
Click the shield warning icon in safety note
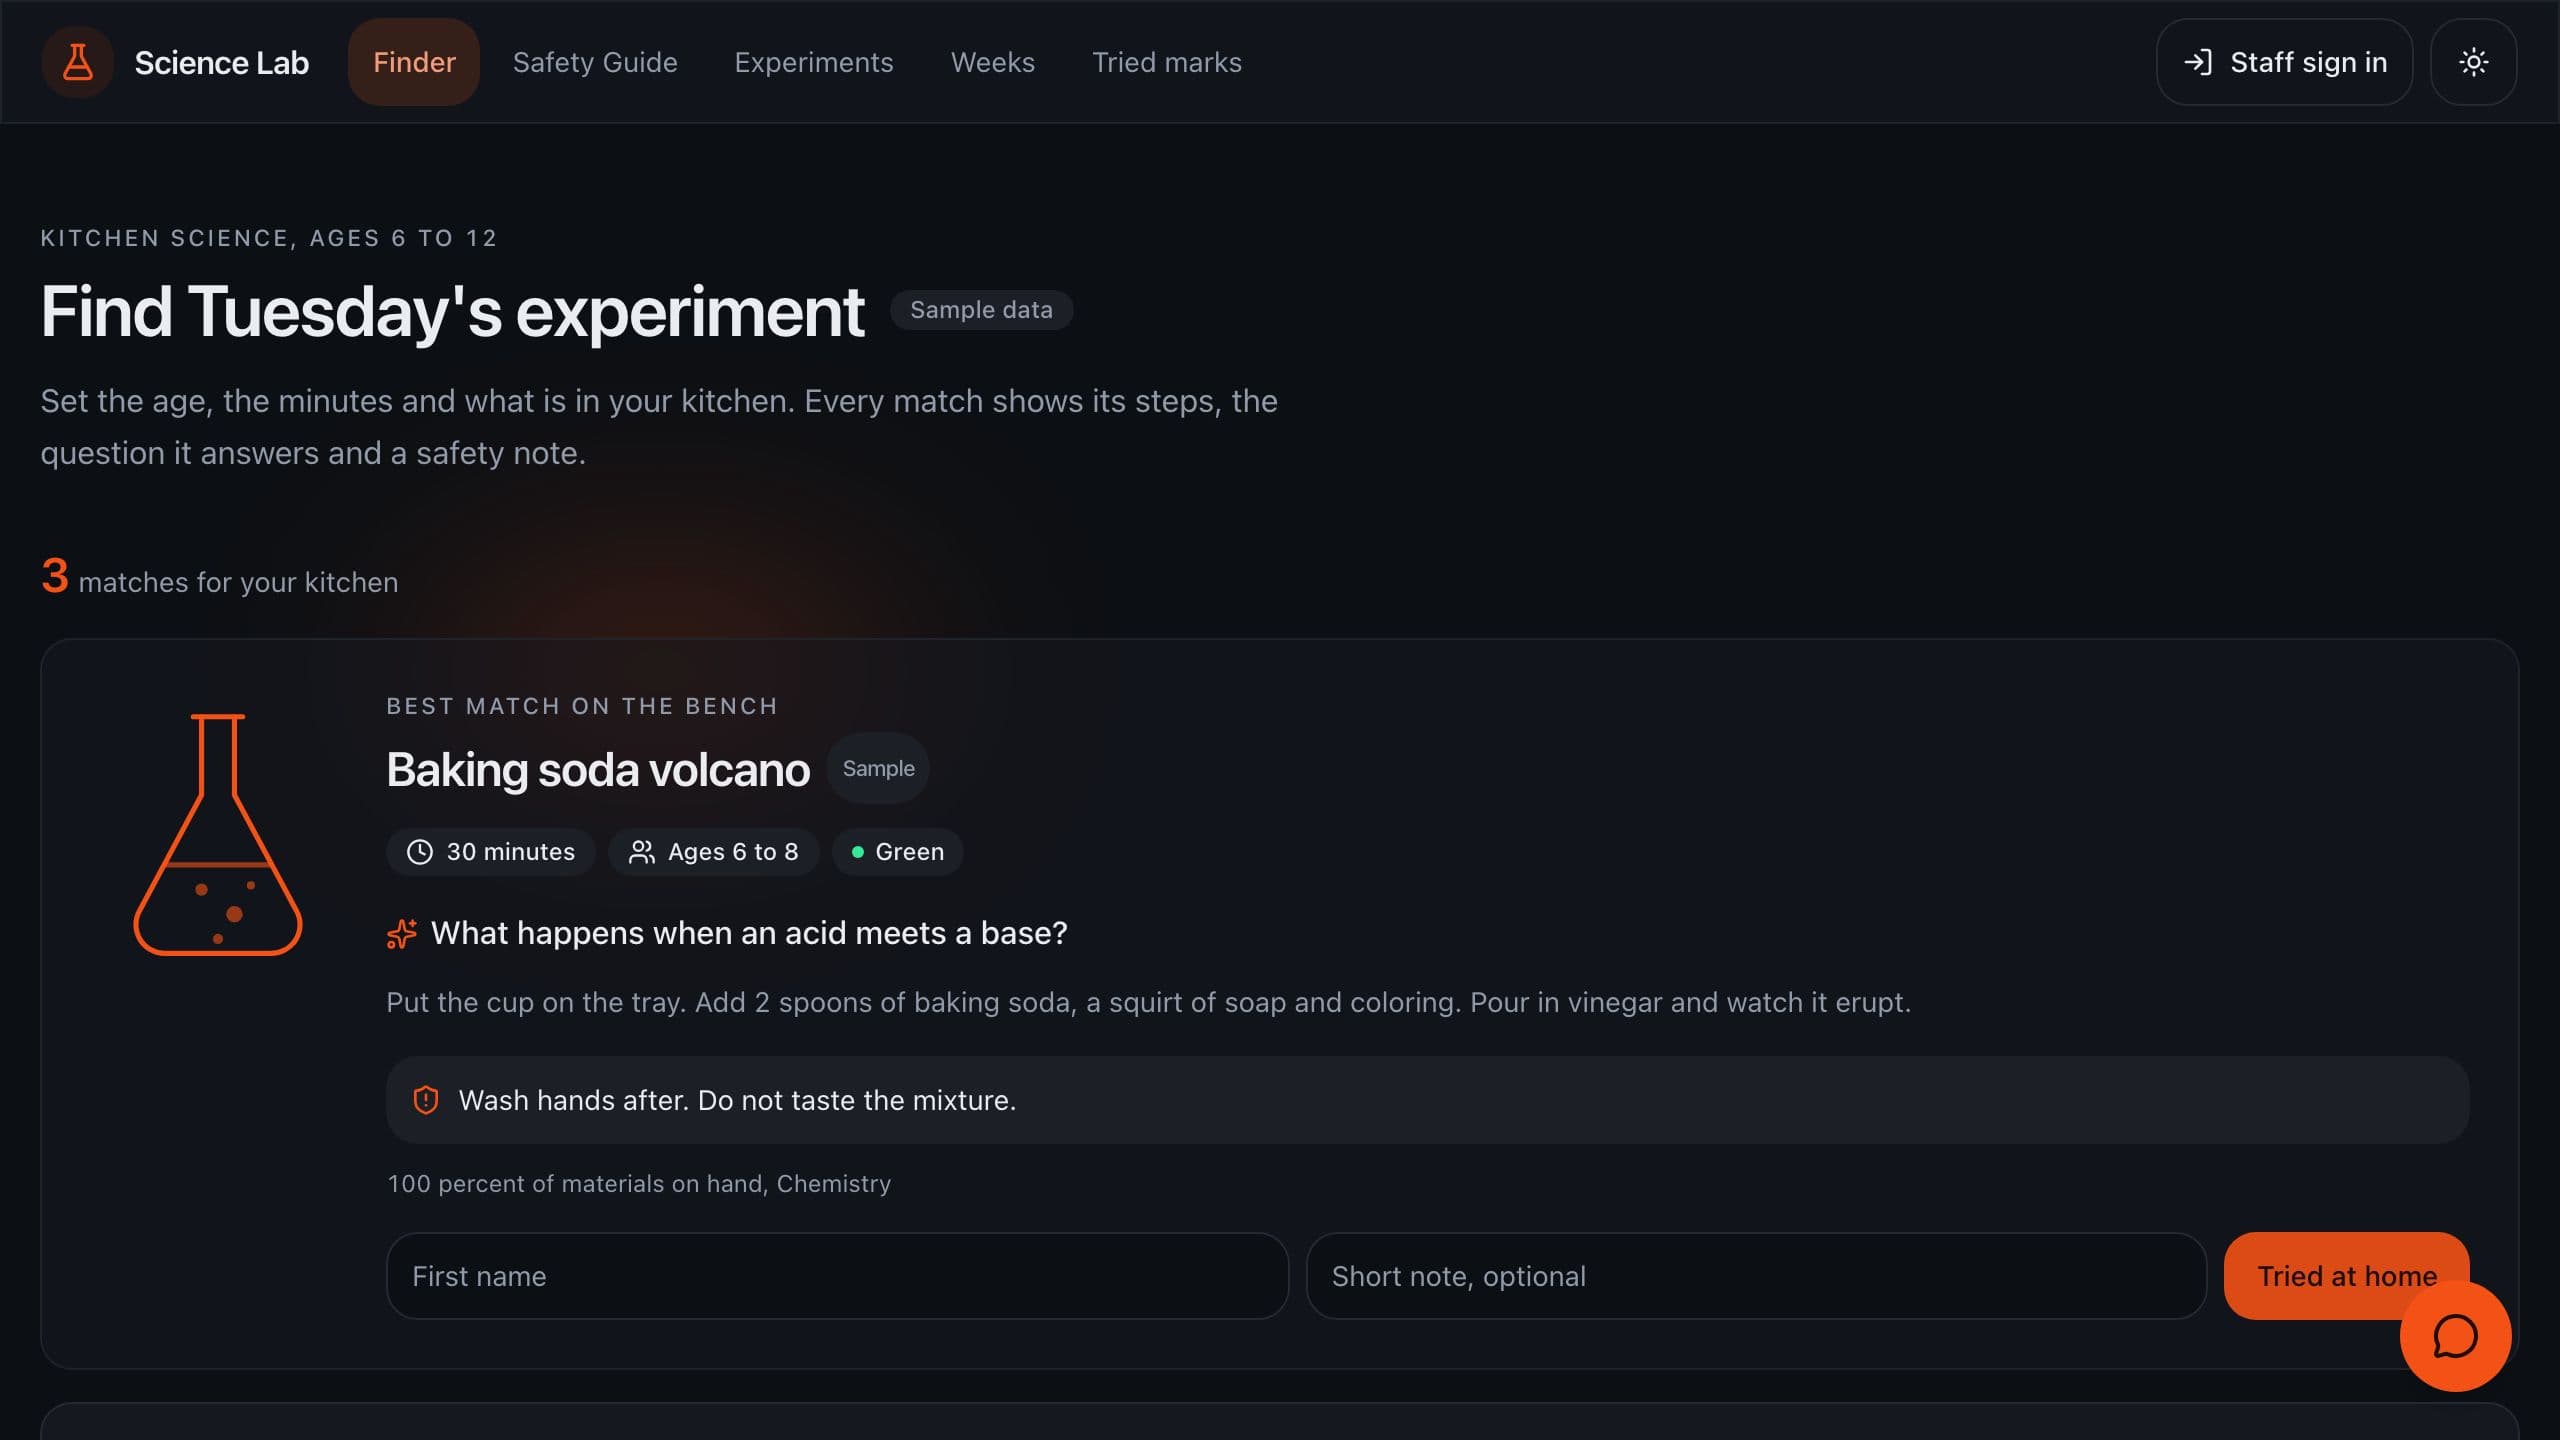(x=426, y=1100)
